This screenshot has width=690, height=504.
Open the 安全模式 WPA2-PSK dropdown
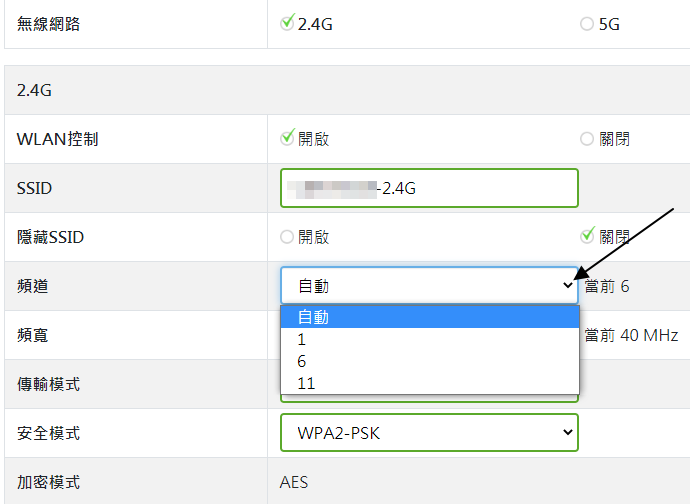click(x=429, y=433)
